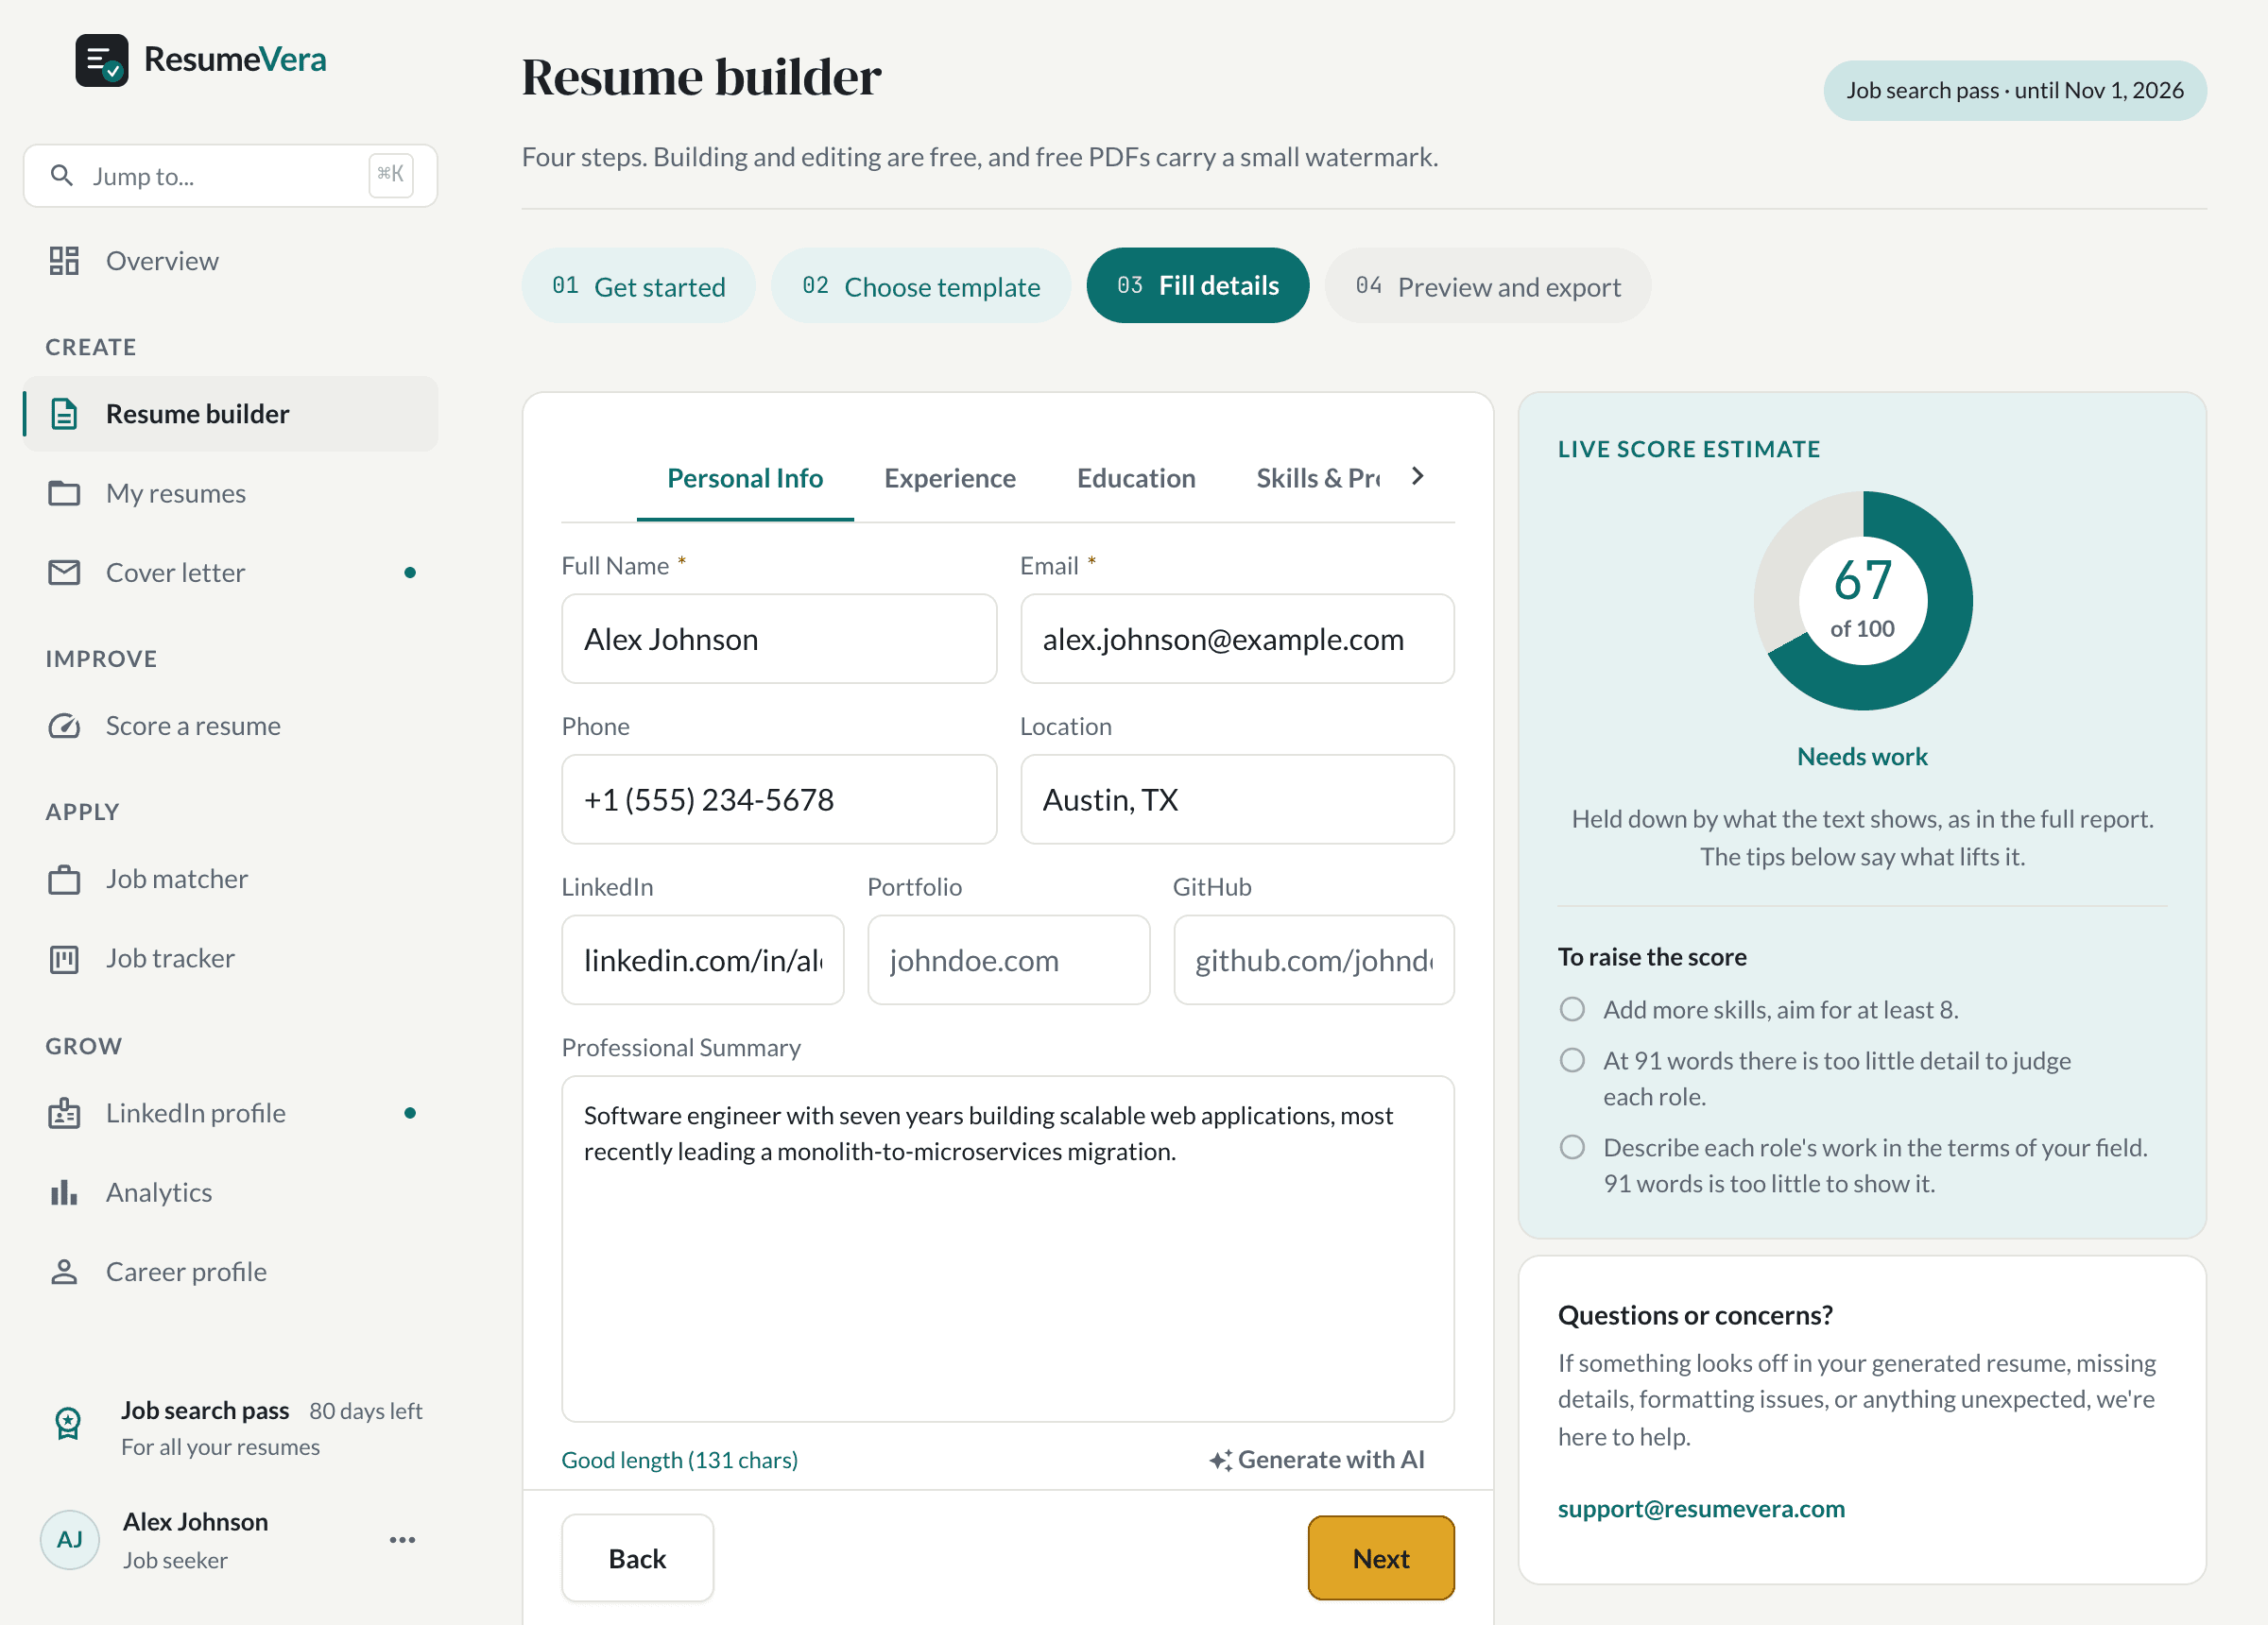This screenshot has height=1625, width=2268.
Task: Tick the 'Describe each role's work' tip circle
Action: click(x=1572, y=1147)
